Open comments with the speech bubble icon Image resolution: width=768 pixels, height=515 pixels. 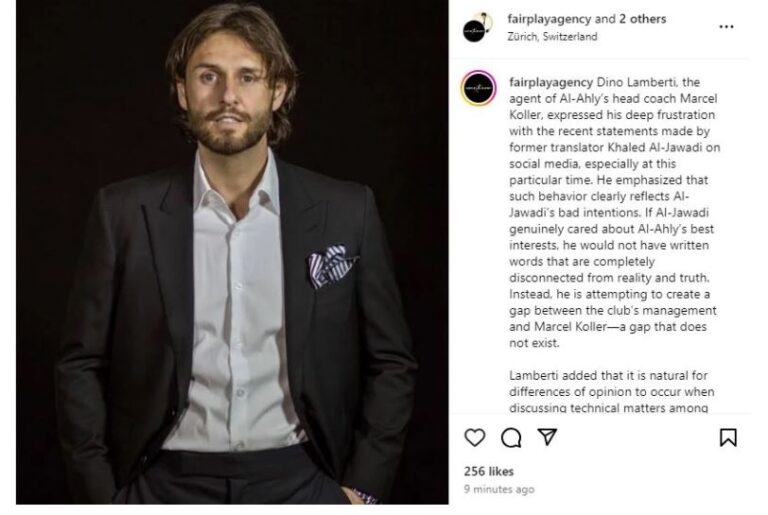pos(511,437)
